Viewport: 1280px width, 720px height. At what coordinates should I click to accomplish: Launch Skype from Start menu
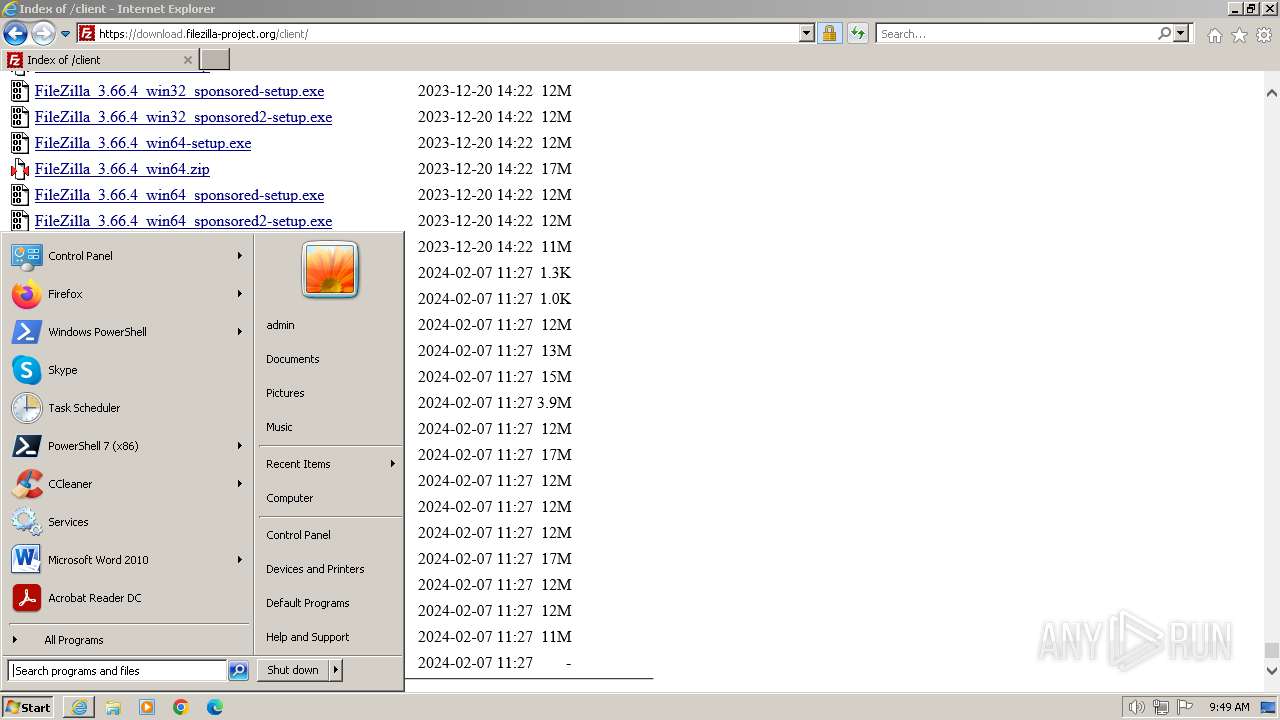coord(127,370)
